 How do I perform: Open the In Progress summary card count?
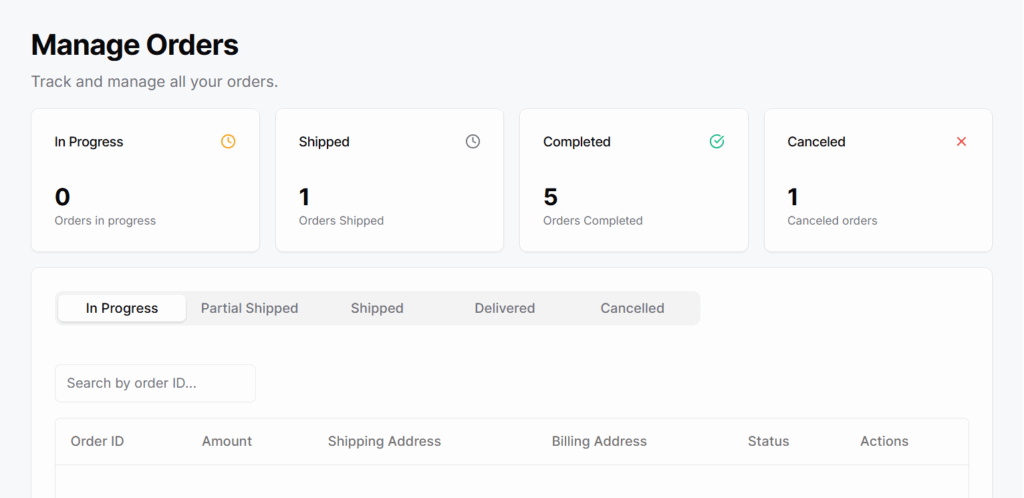[x=62, y=197]
